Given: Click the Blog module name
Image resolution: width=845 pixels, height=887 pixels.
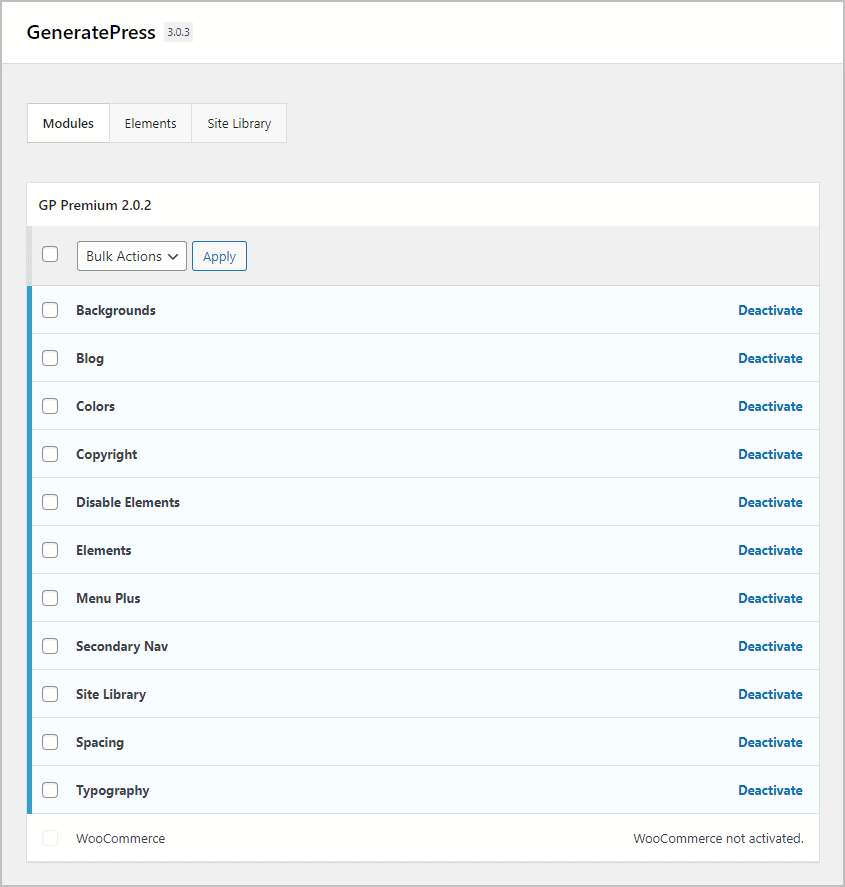Looking at the screenshot, I should point(90,359).
